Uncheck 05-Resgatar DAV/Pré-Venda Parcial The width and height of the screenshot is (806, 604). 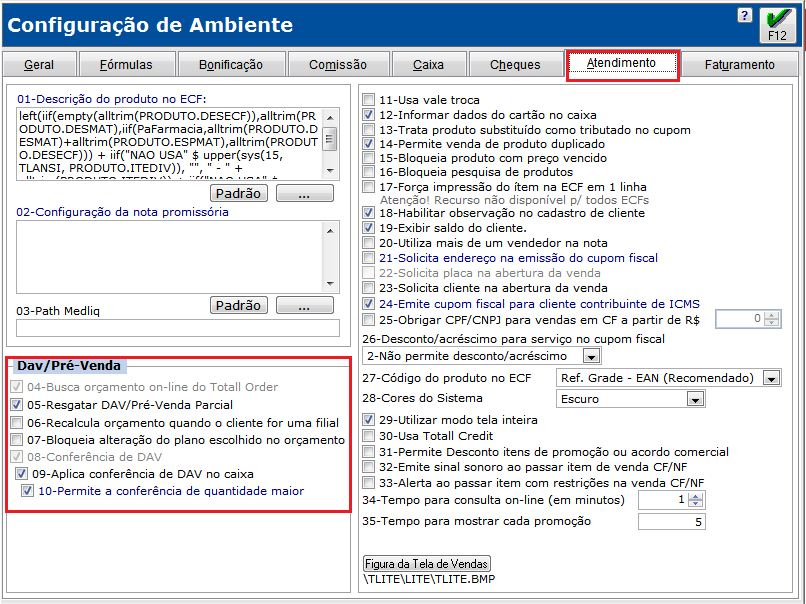pyautogui.click(x=16, y=405)
